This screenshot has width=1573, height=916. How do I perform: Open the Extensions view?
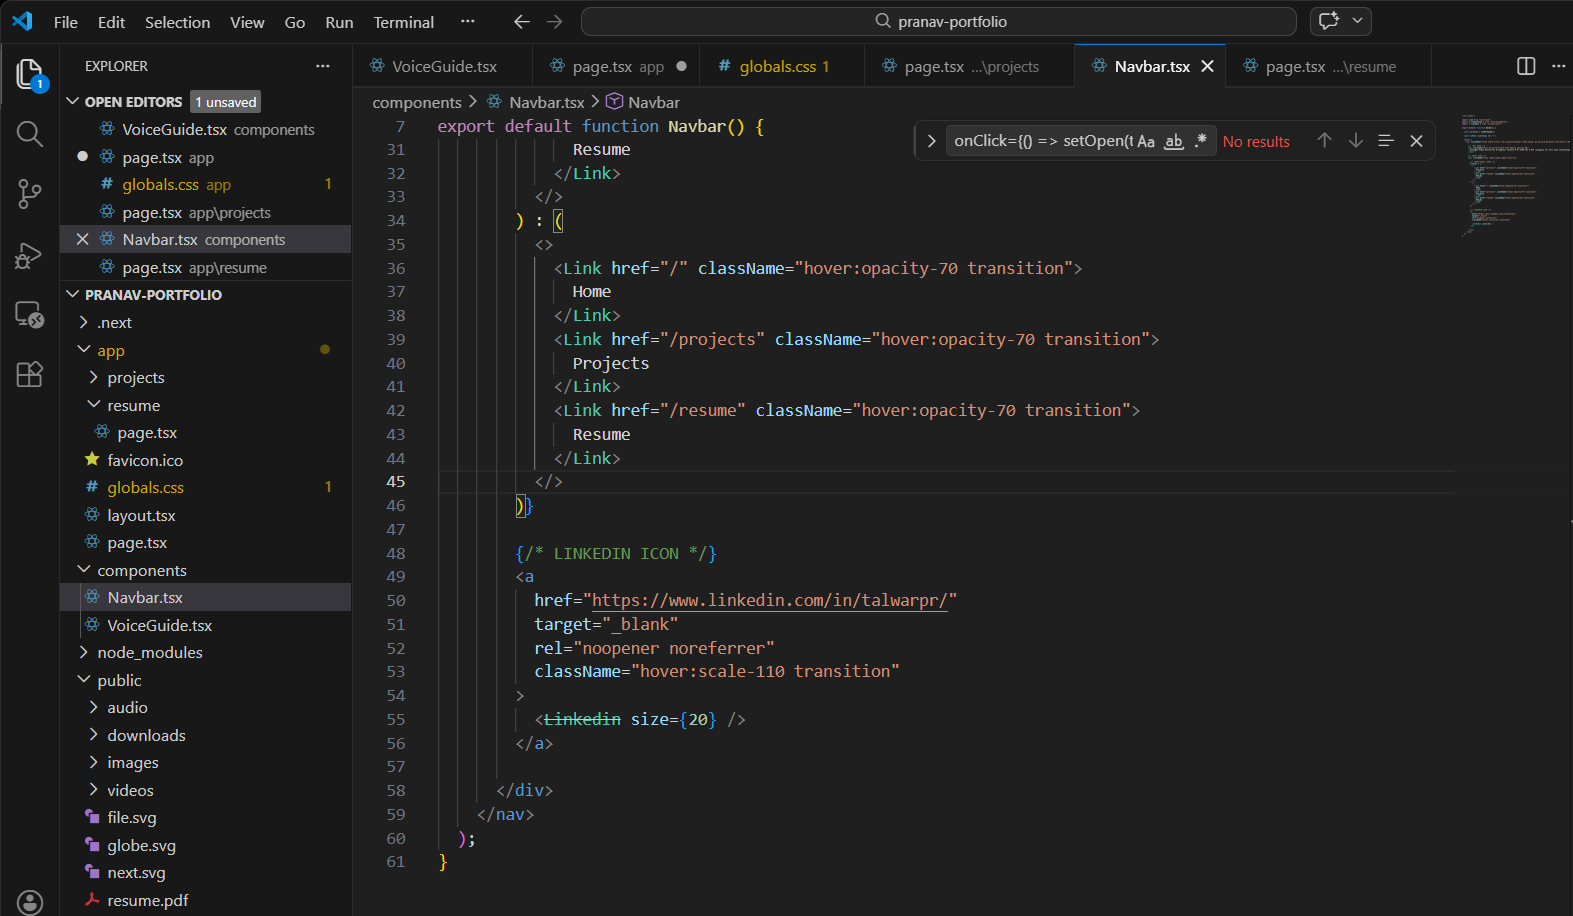pos(29,374)
